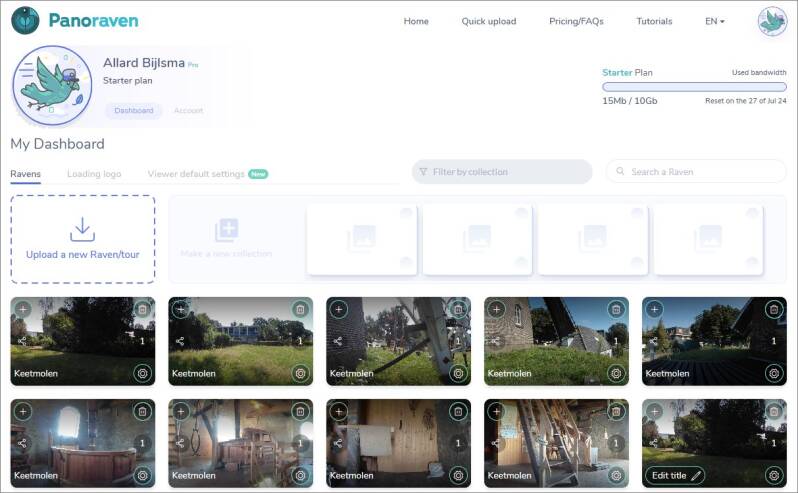
Task: Click plus on the brick mill wall Keetmolen
Action: pos(496,309)
